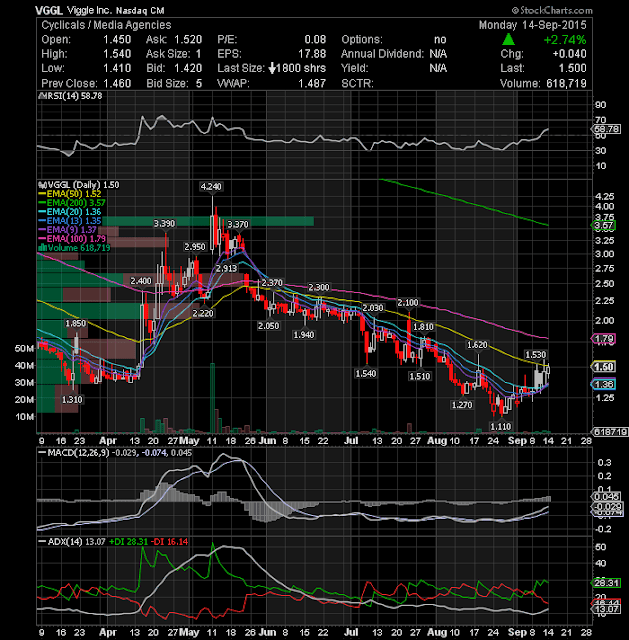Click the +DI 28.31 legend text
The height and width of the screenshot is (640, 629).
pyautogui.click(x=129, y=542)
